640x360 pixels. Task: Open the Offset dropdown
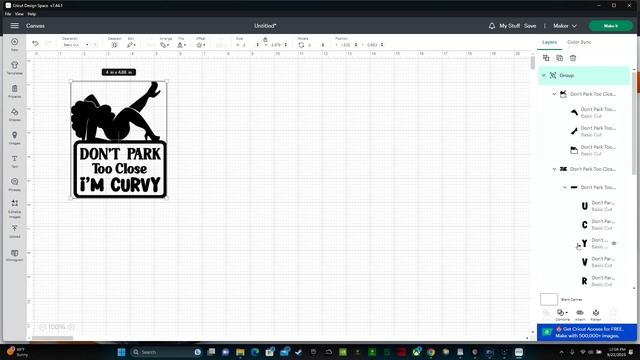tap(200, 45)
